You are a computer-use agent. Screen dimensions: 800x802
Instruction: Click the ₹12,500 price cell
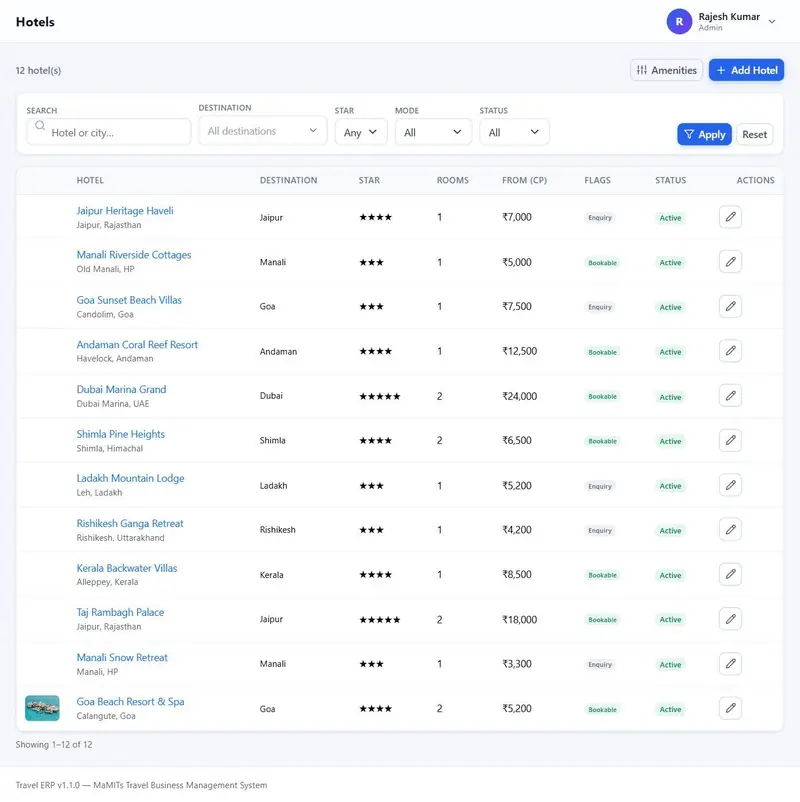point(520,351)
